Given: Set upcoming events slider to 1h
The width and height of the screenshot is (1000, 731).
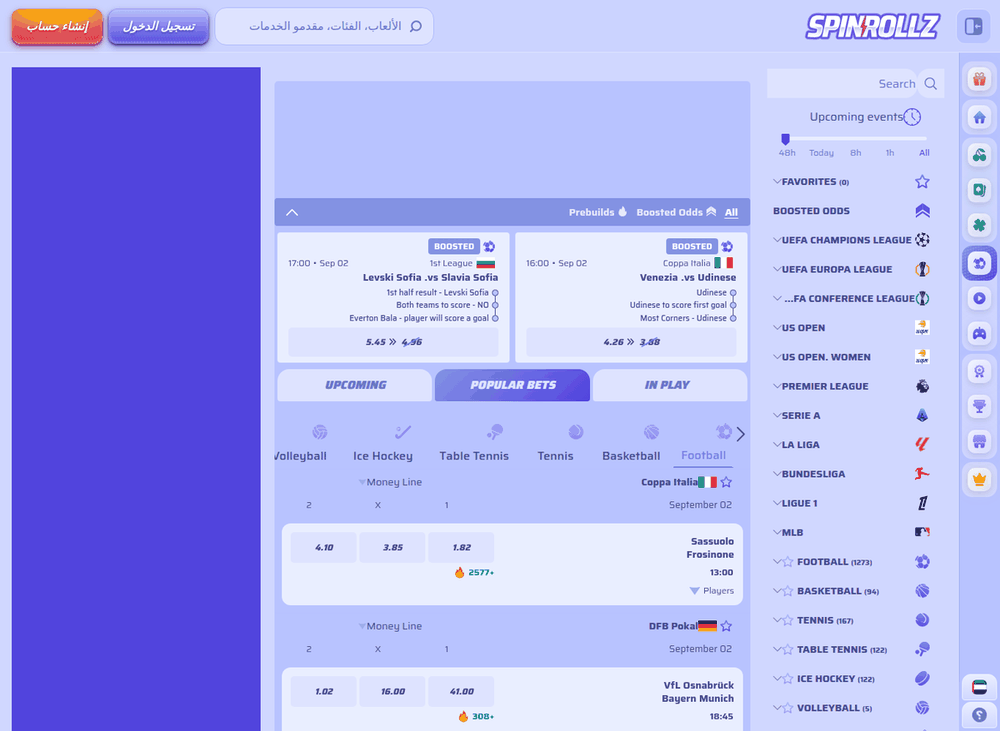Looking at the screenshot, I should (x=890, y=152).
